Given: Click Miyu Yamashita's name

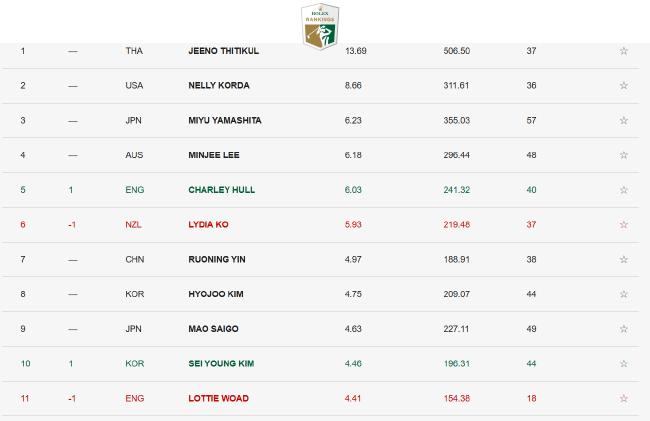Looking at the screenshot, I should point(224,120).
